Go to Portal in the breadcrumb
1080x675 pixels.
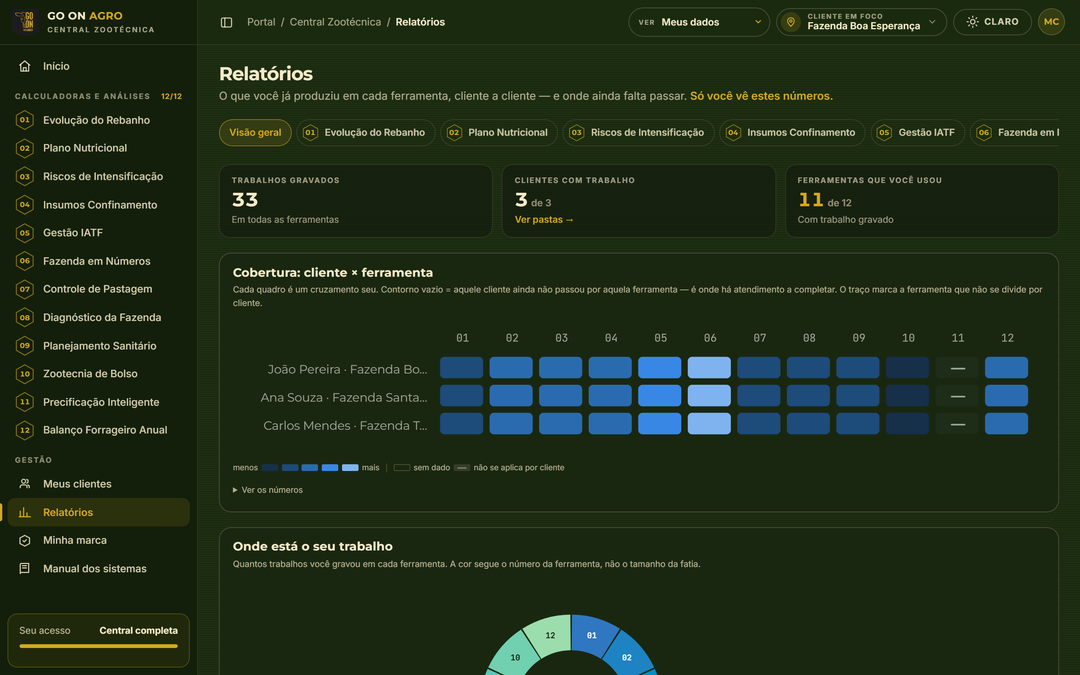261,22
